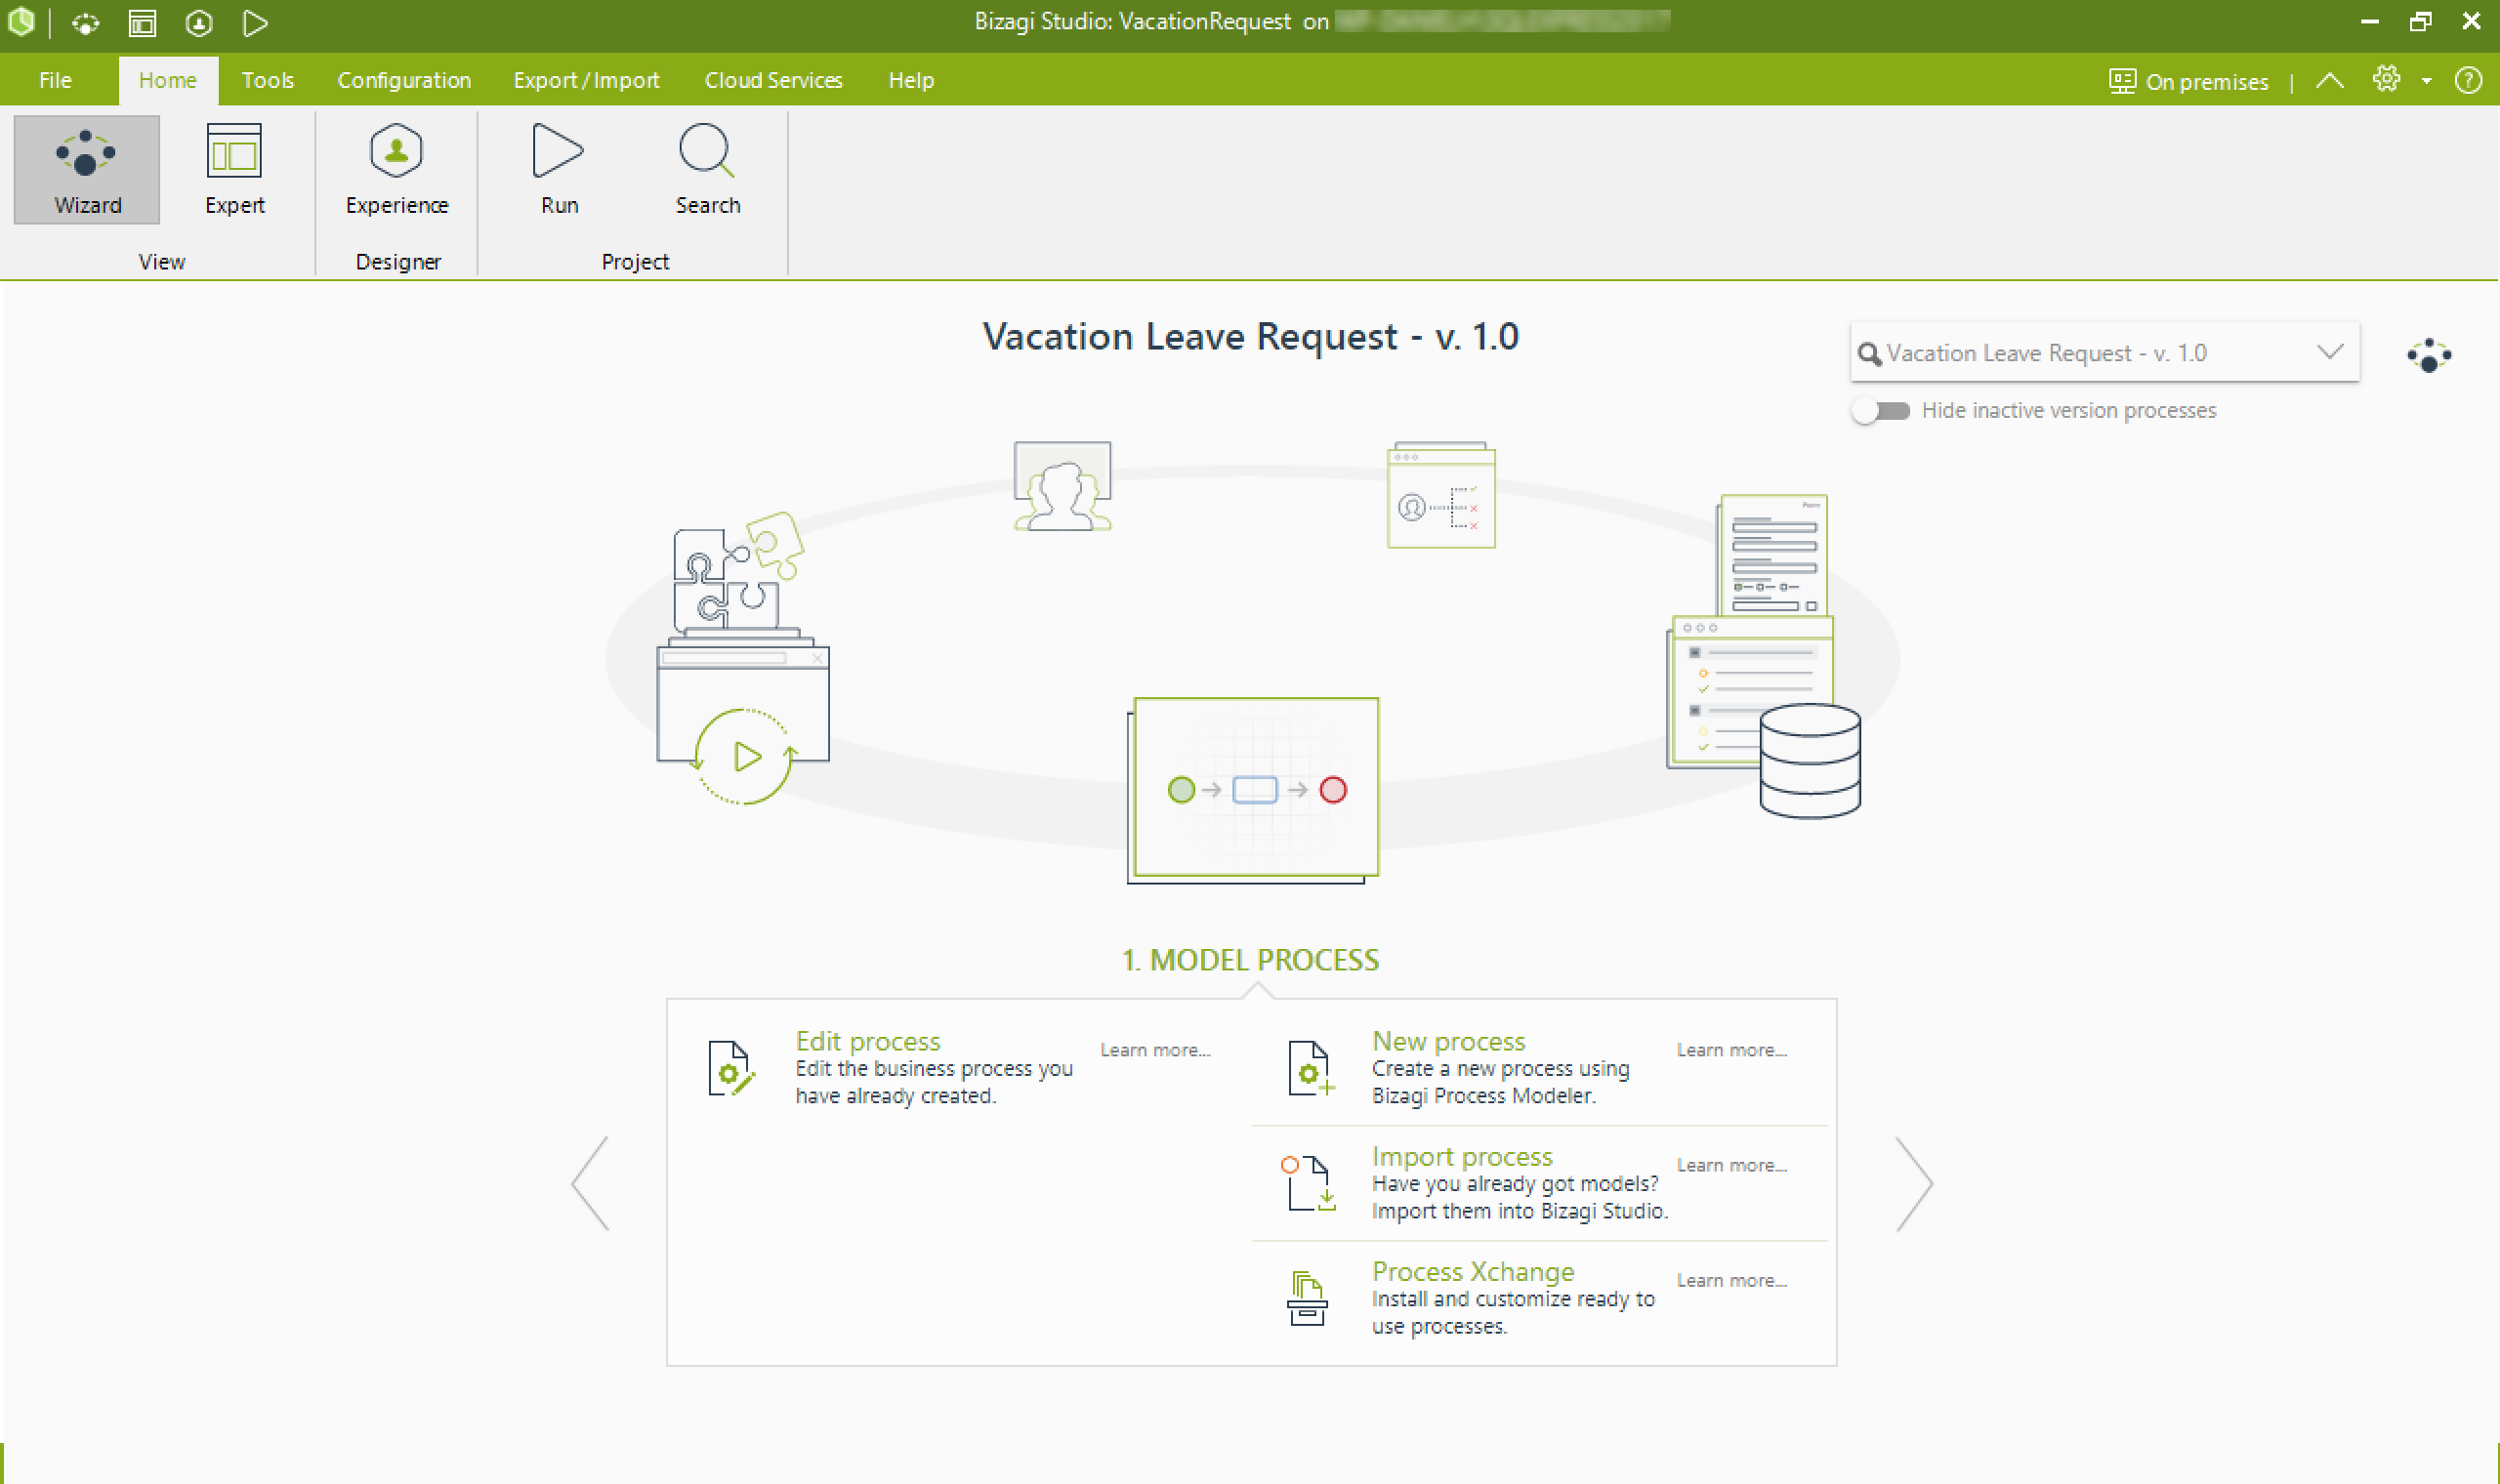
Task: Click the wizard icon in quick access bar
Action: 86,23
